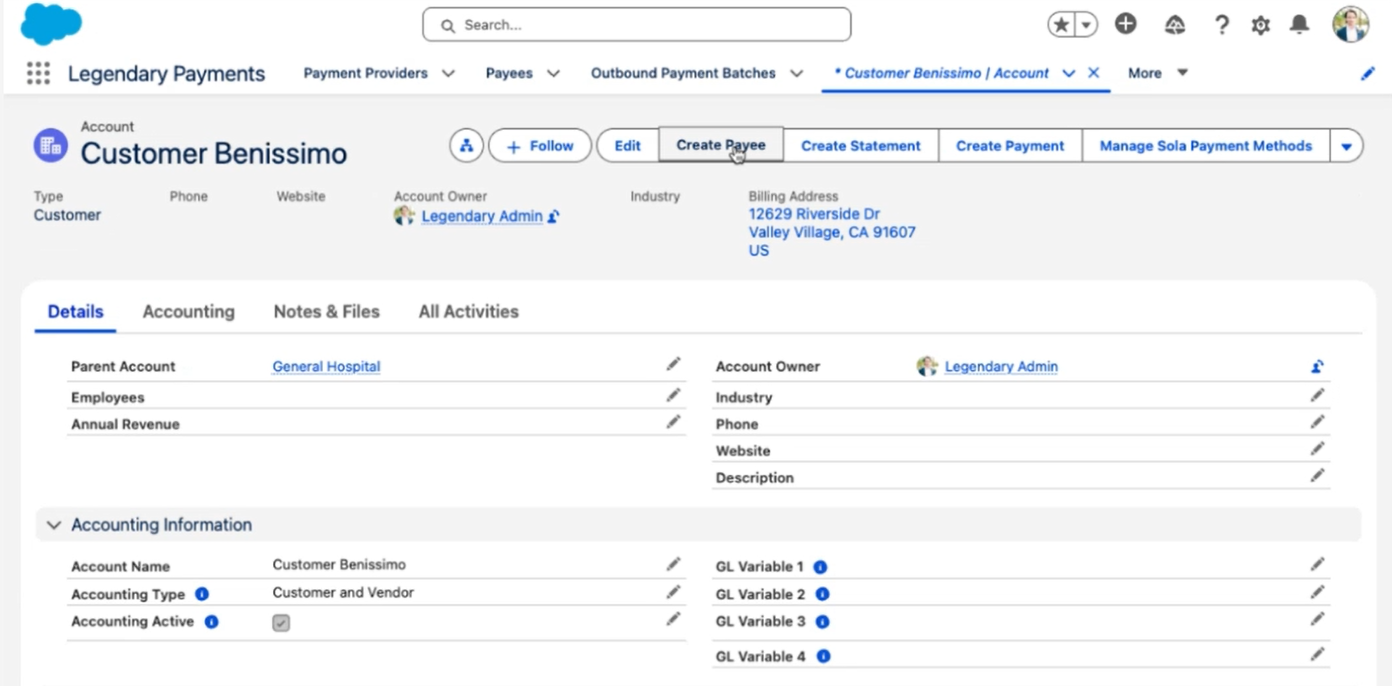Click pencil icon to edit Parent Account
The image size is (1392, 686).
[x=673, y=365]
